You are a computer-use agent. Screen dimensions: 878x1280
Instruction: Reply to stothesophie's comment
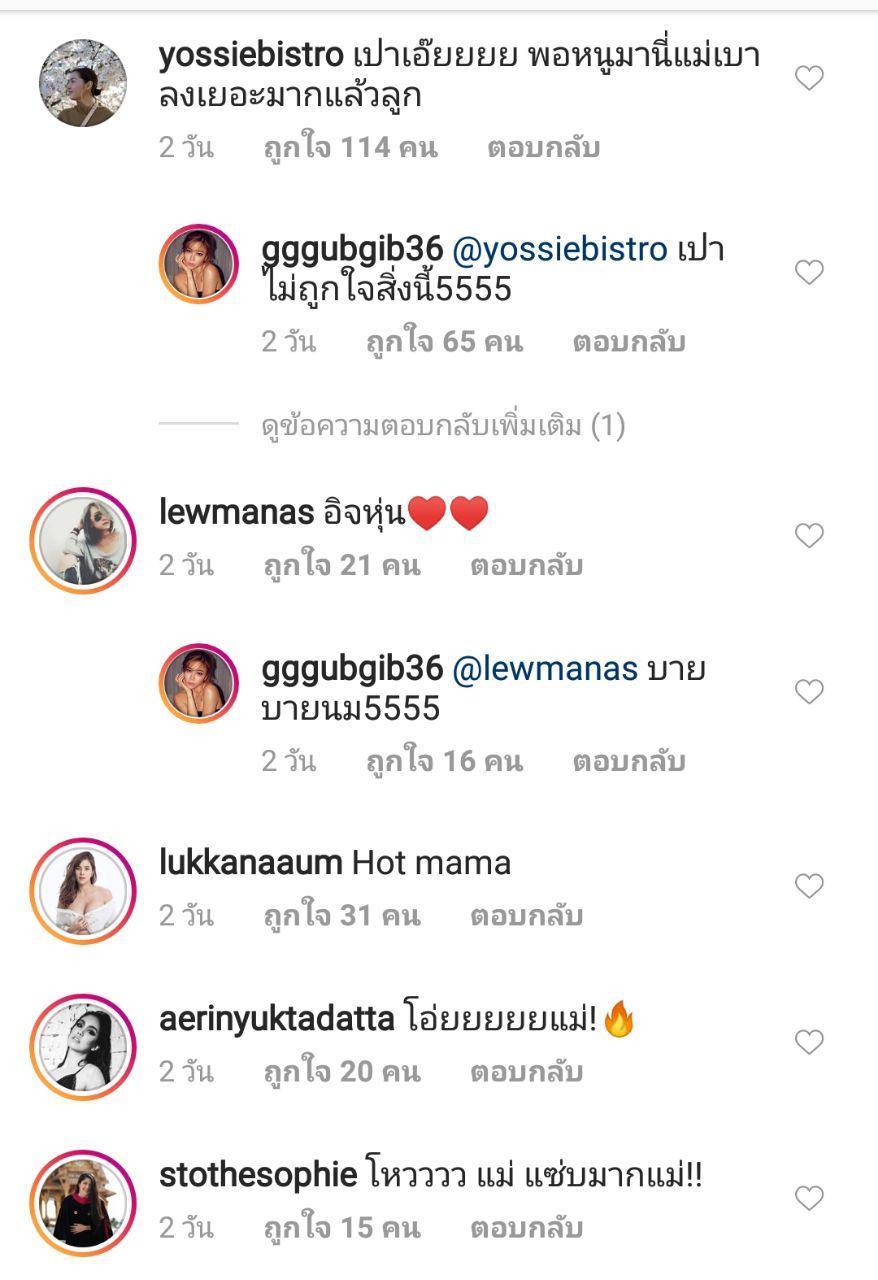[526, 1228]
